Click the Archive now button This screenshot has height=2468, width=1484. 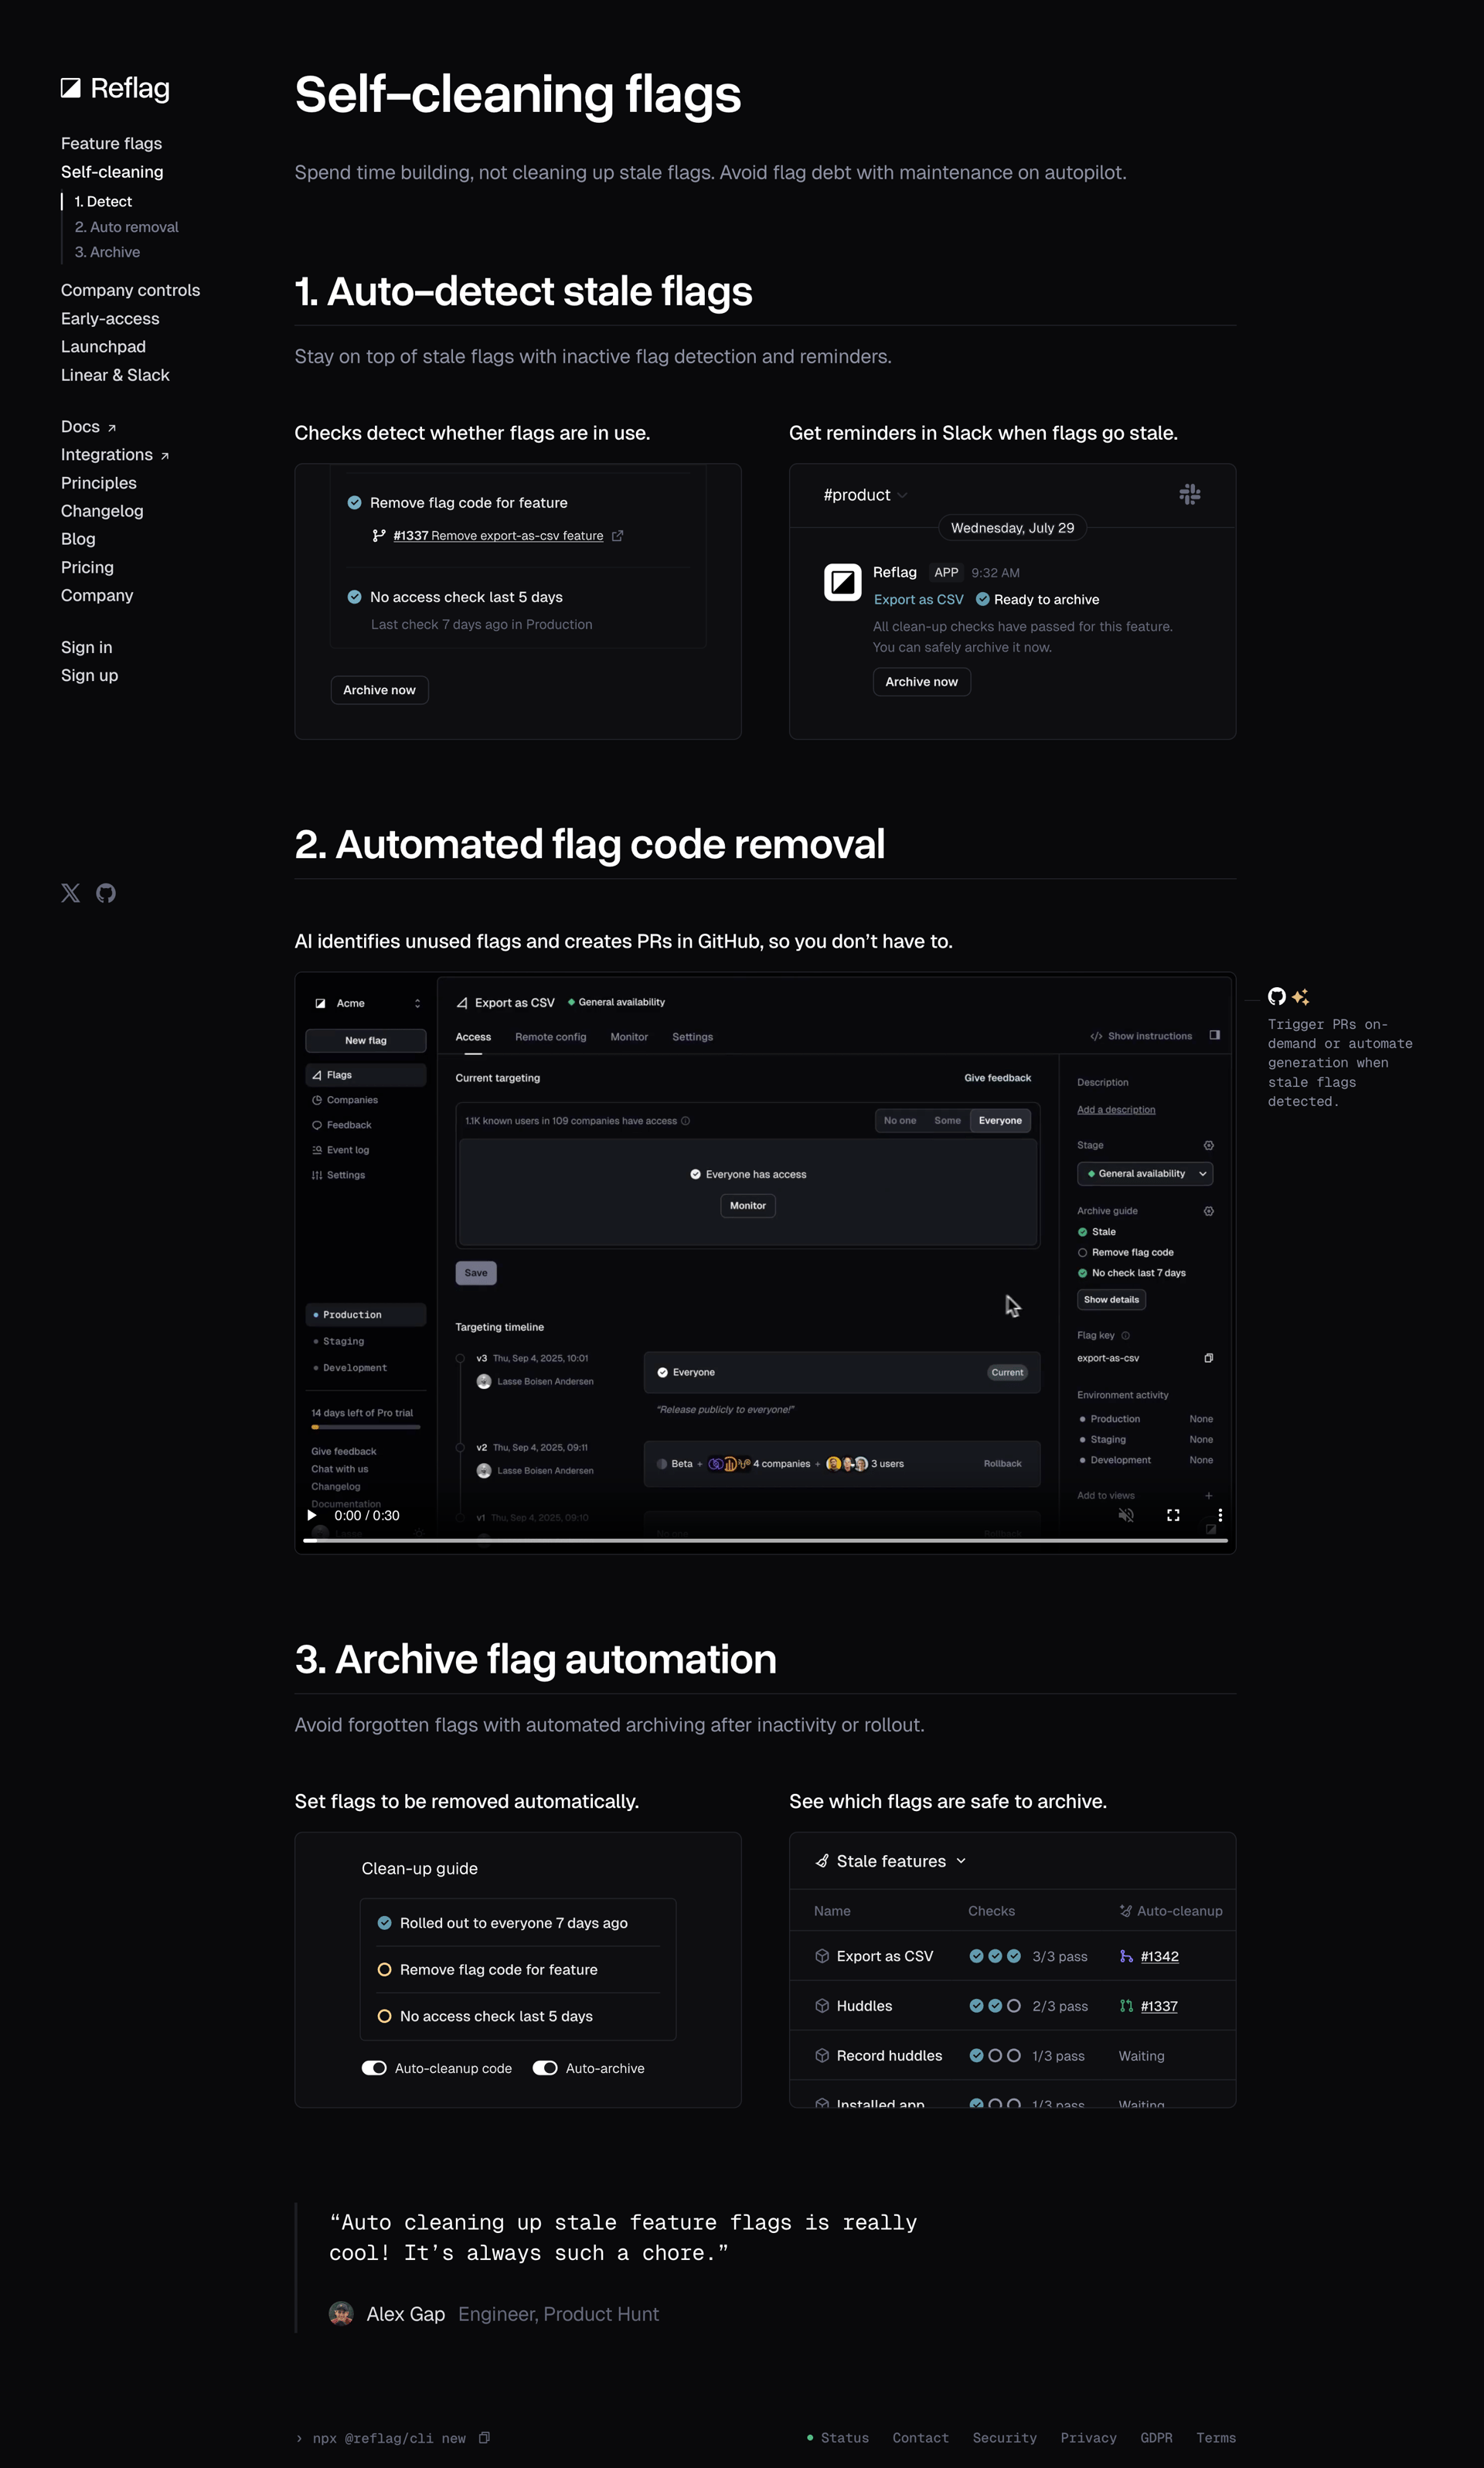coord(379,689)
